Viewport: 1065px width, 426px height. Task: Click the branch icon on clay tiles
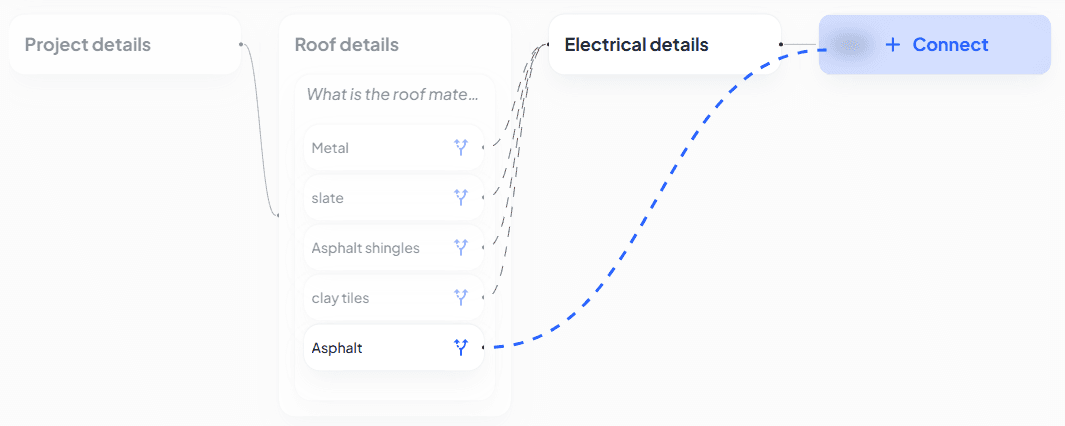[461, 298]
